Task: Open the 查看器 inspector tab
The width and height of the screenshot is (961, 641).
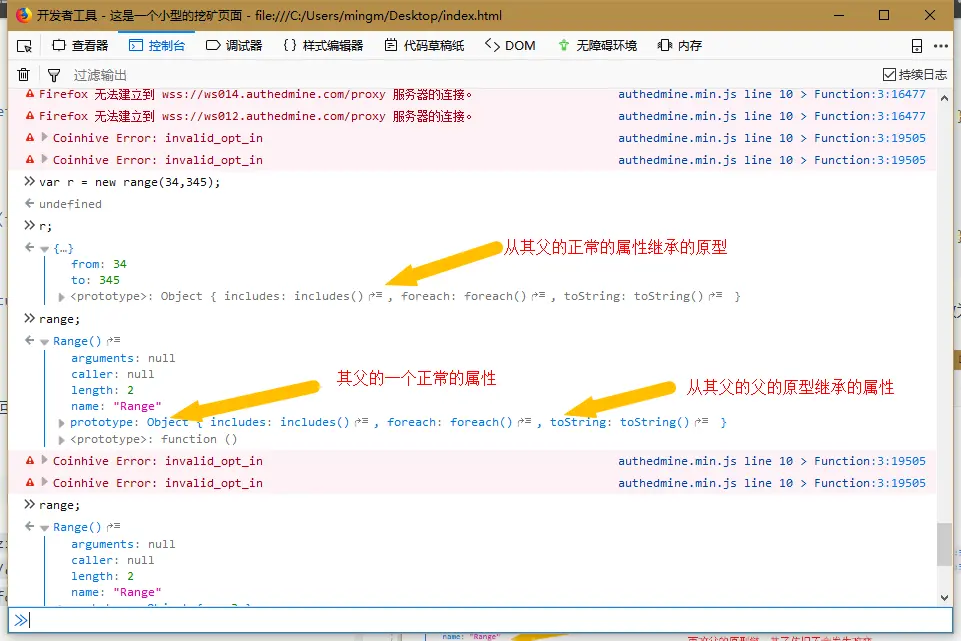Action: coord(80,46)
